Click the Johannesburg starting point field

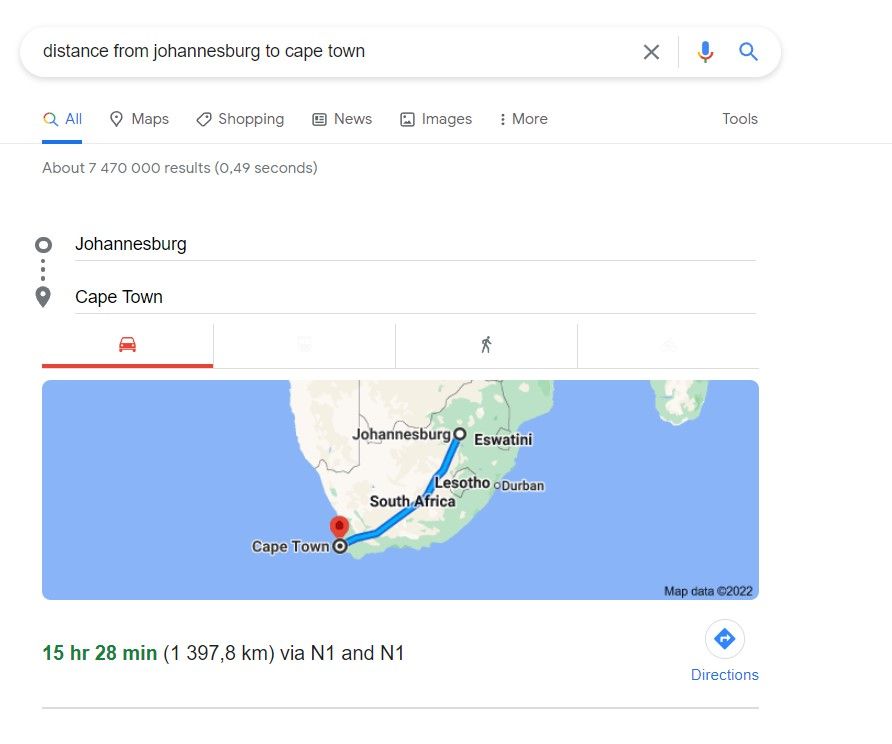coord(200,243)
